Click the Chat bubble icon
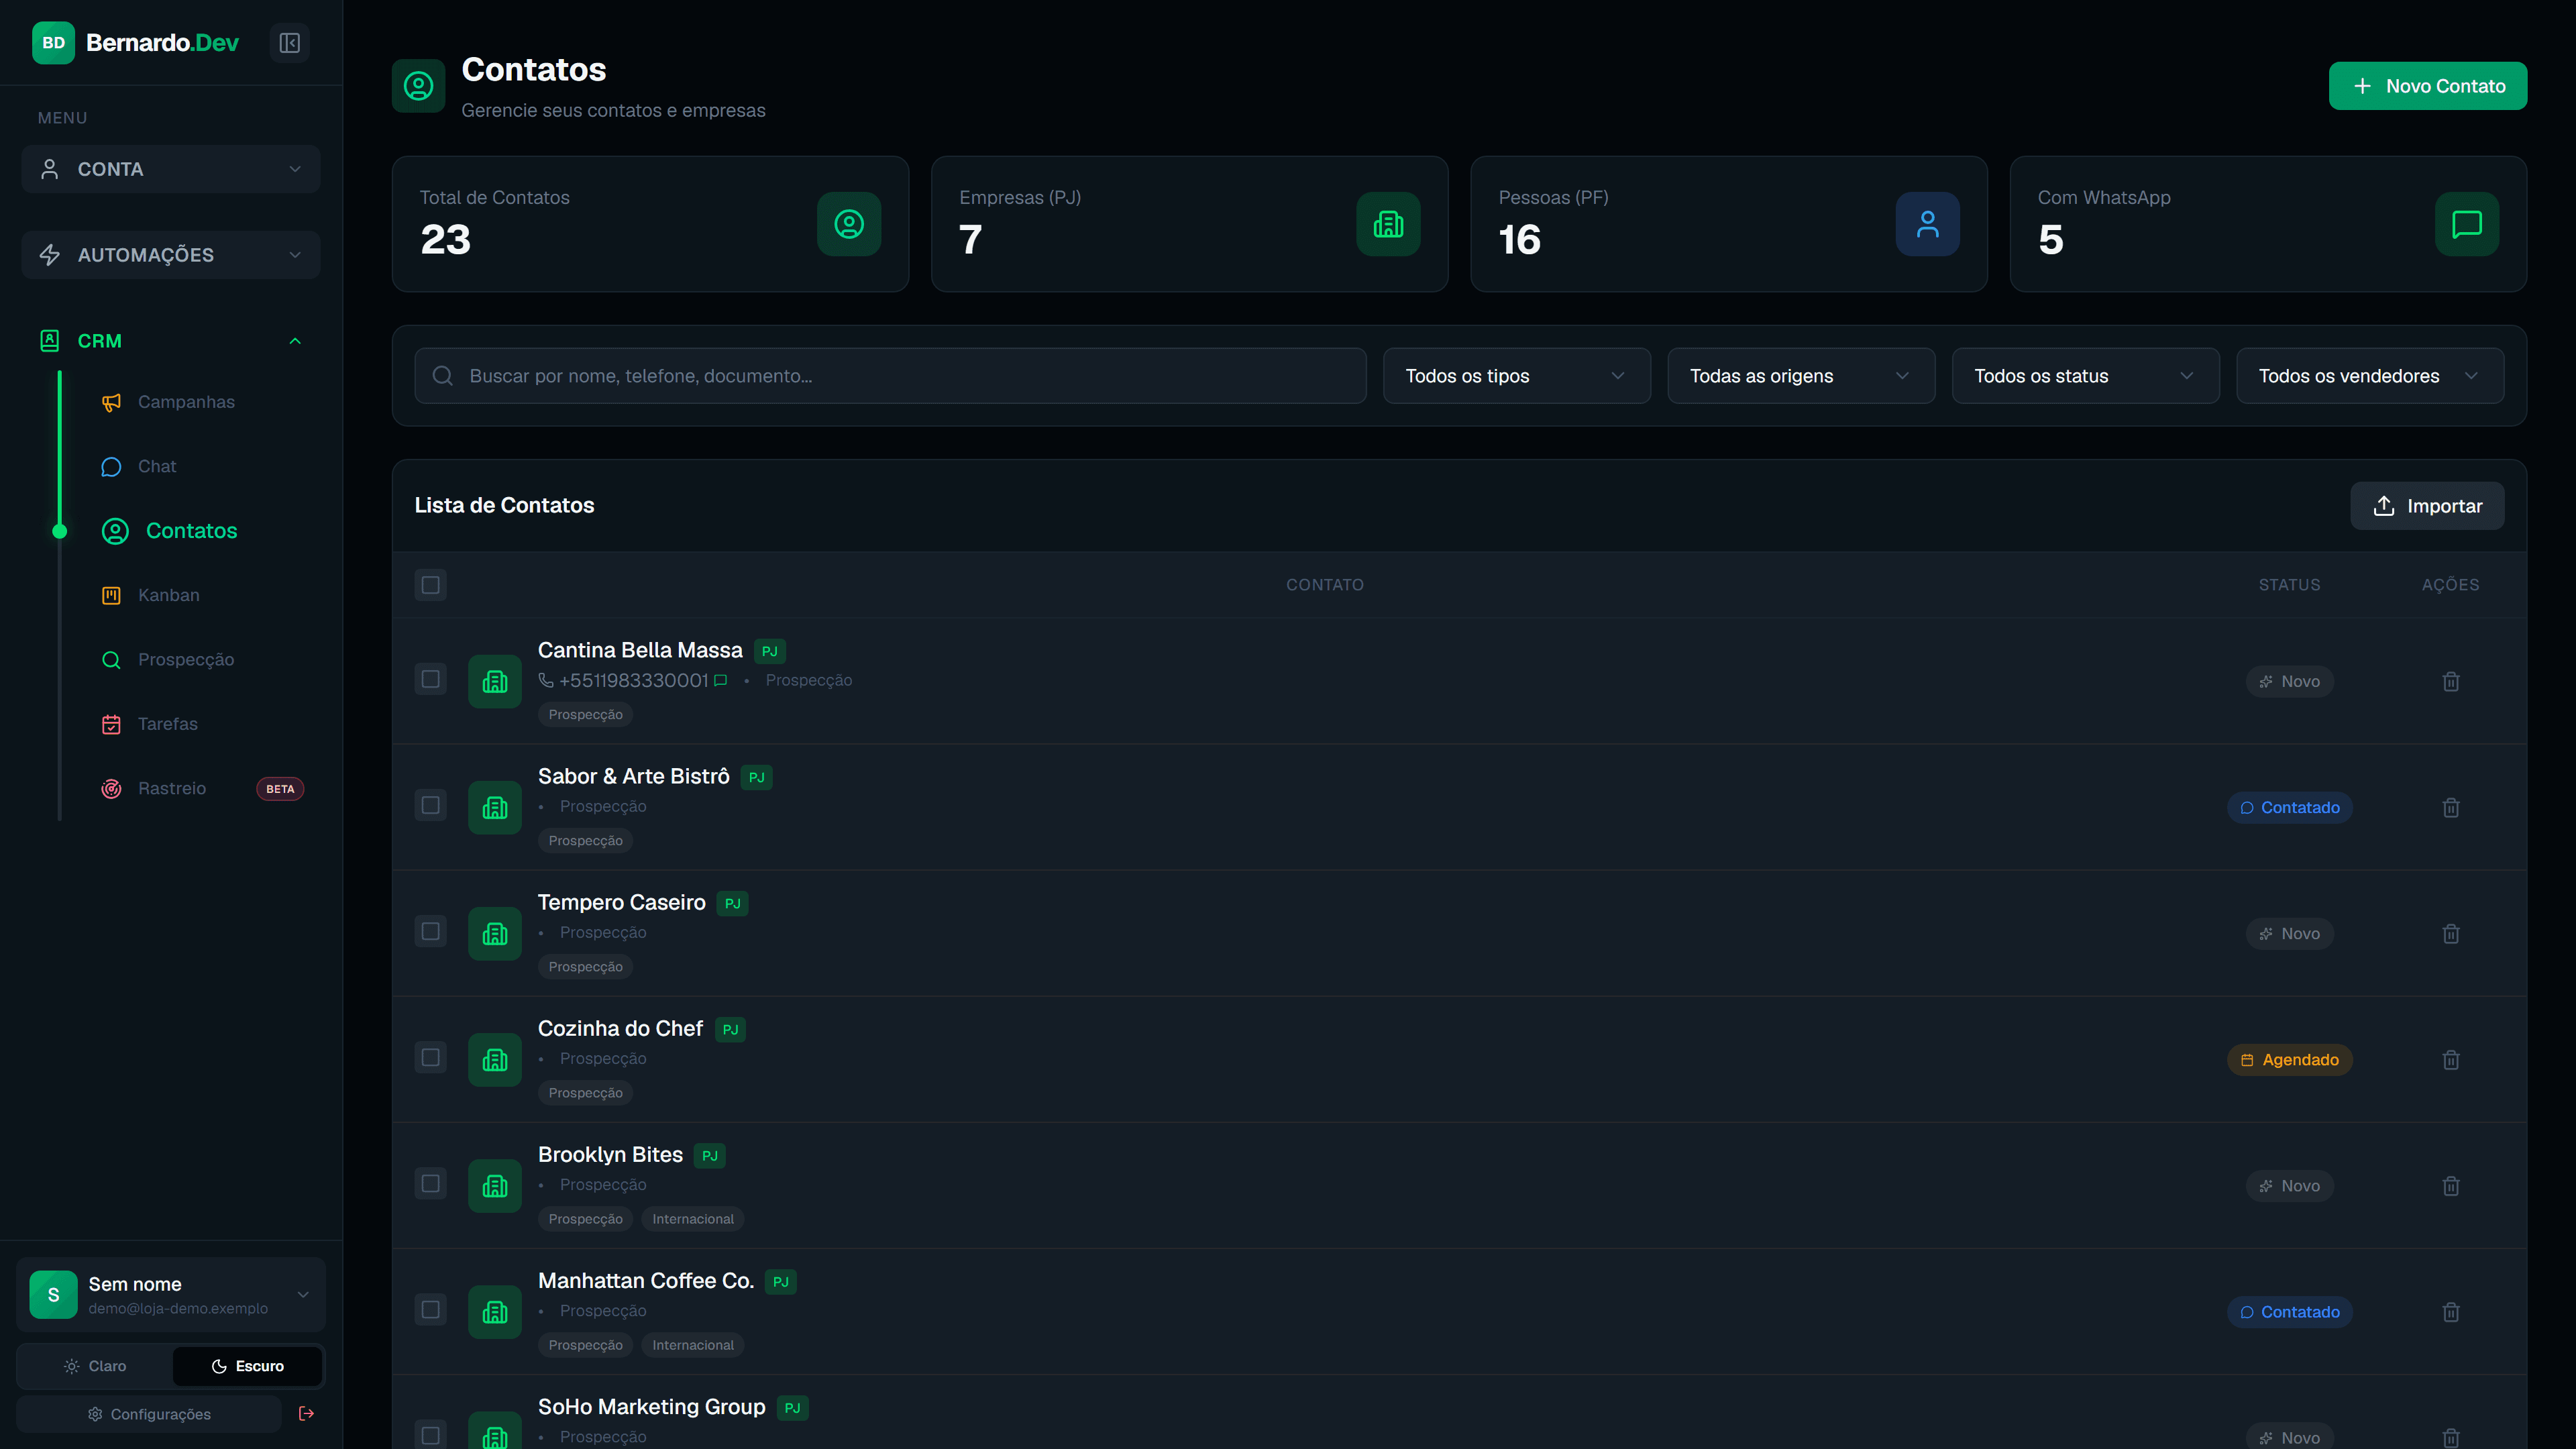Viewport: 2576px width, 1449px height. [x=111, y=466]
